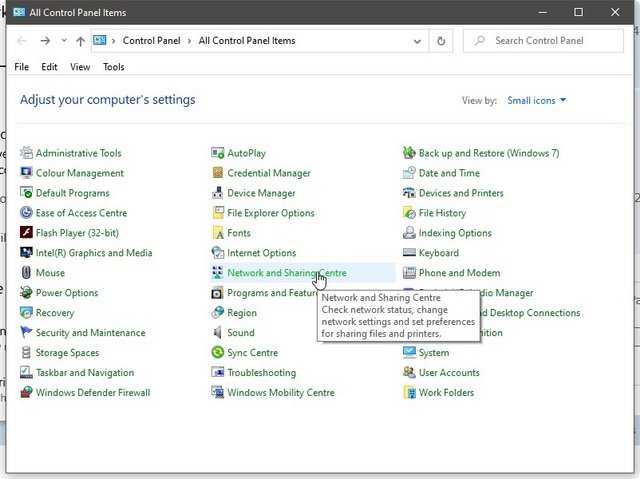Open the Phone and Modem link

459,273
